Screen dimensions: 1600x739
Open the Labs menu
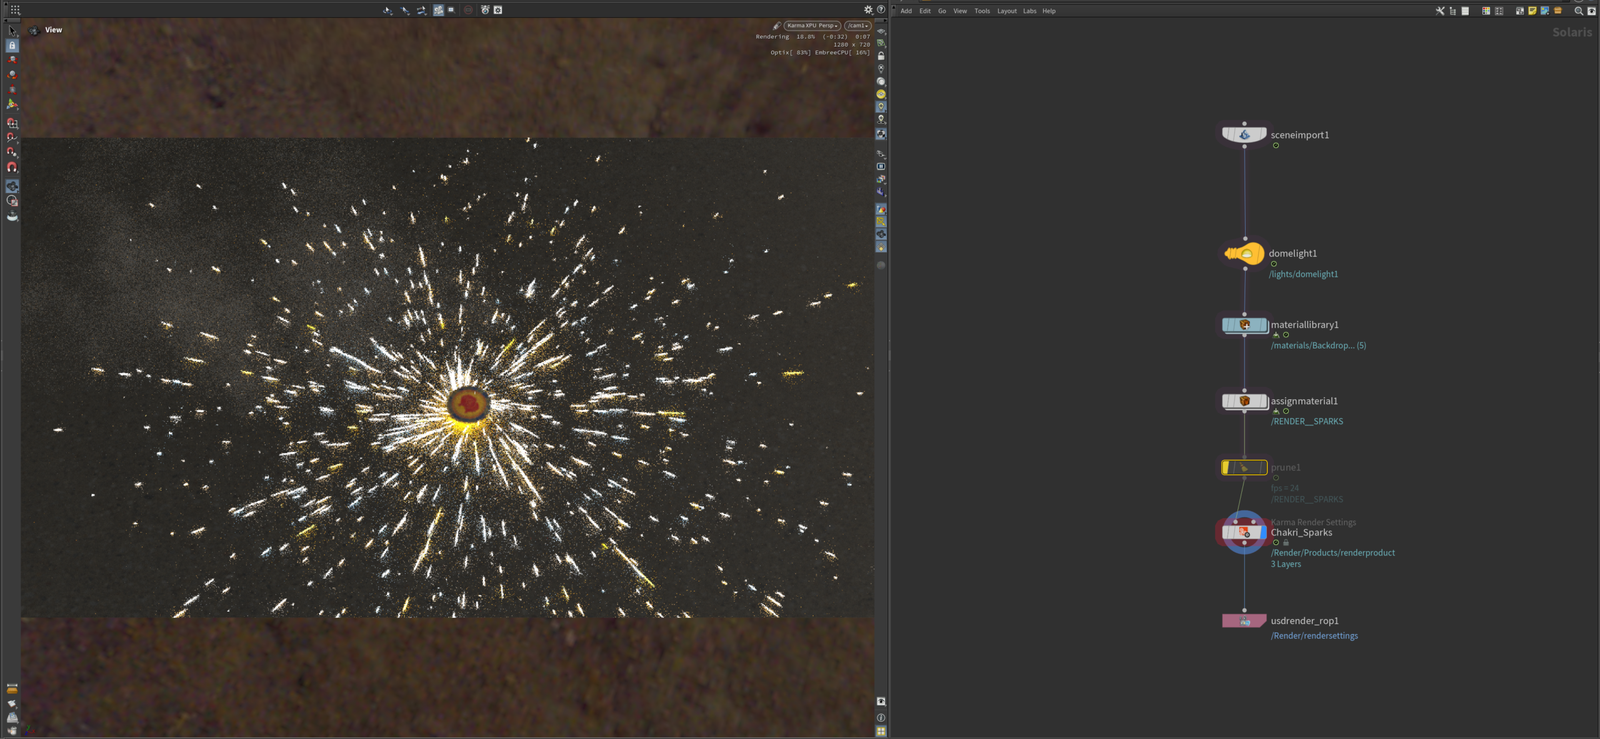click(x=1030, y=11)
